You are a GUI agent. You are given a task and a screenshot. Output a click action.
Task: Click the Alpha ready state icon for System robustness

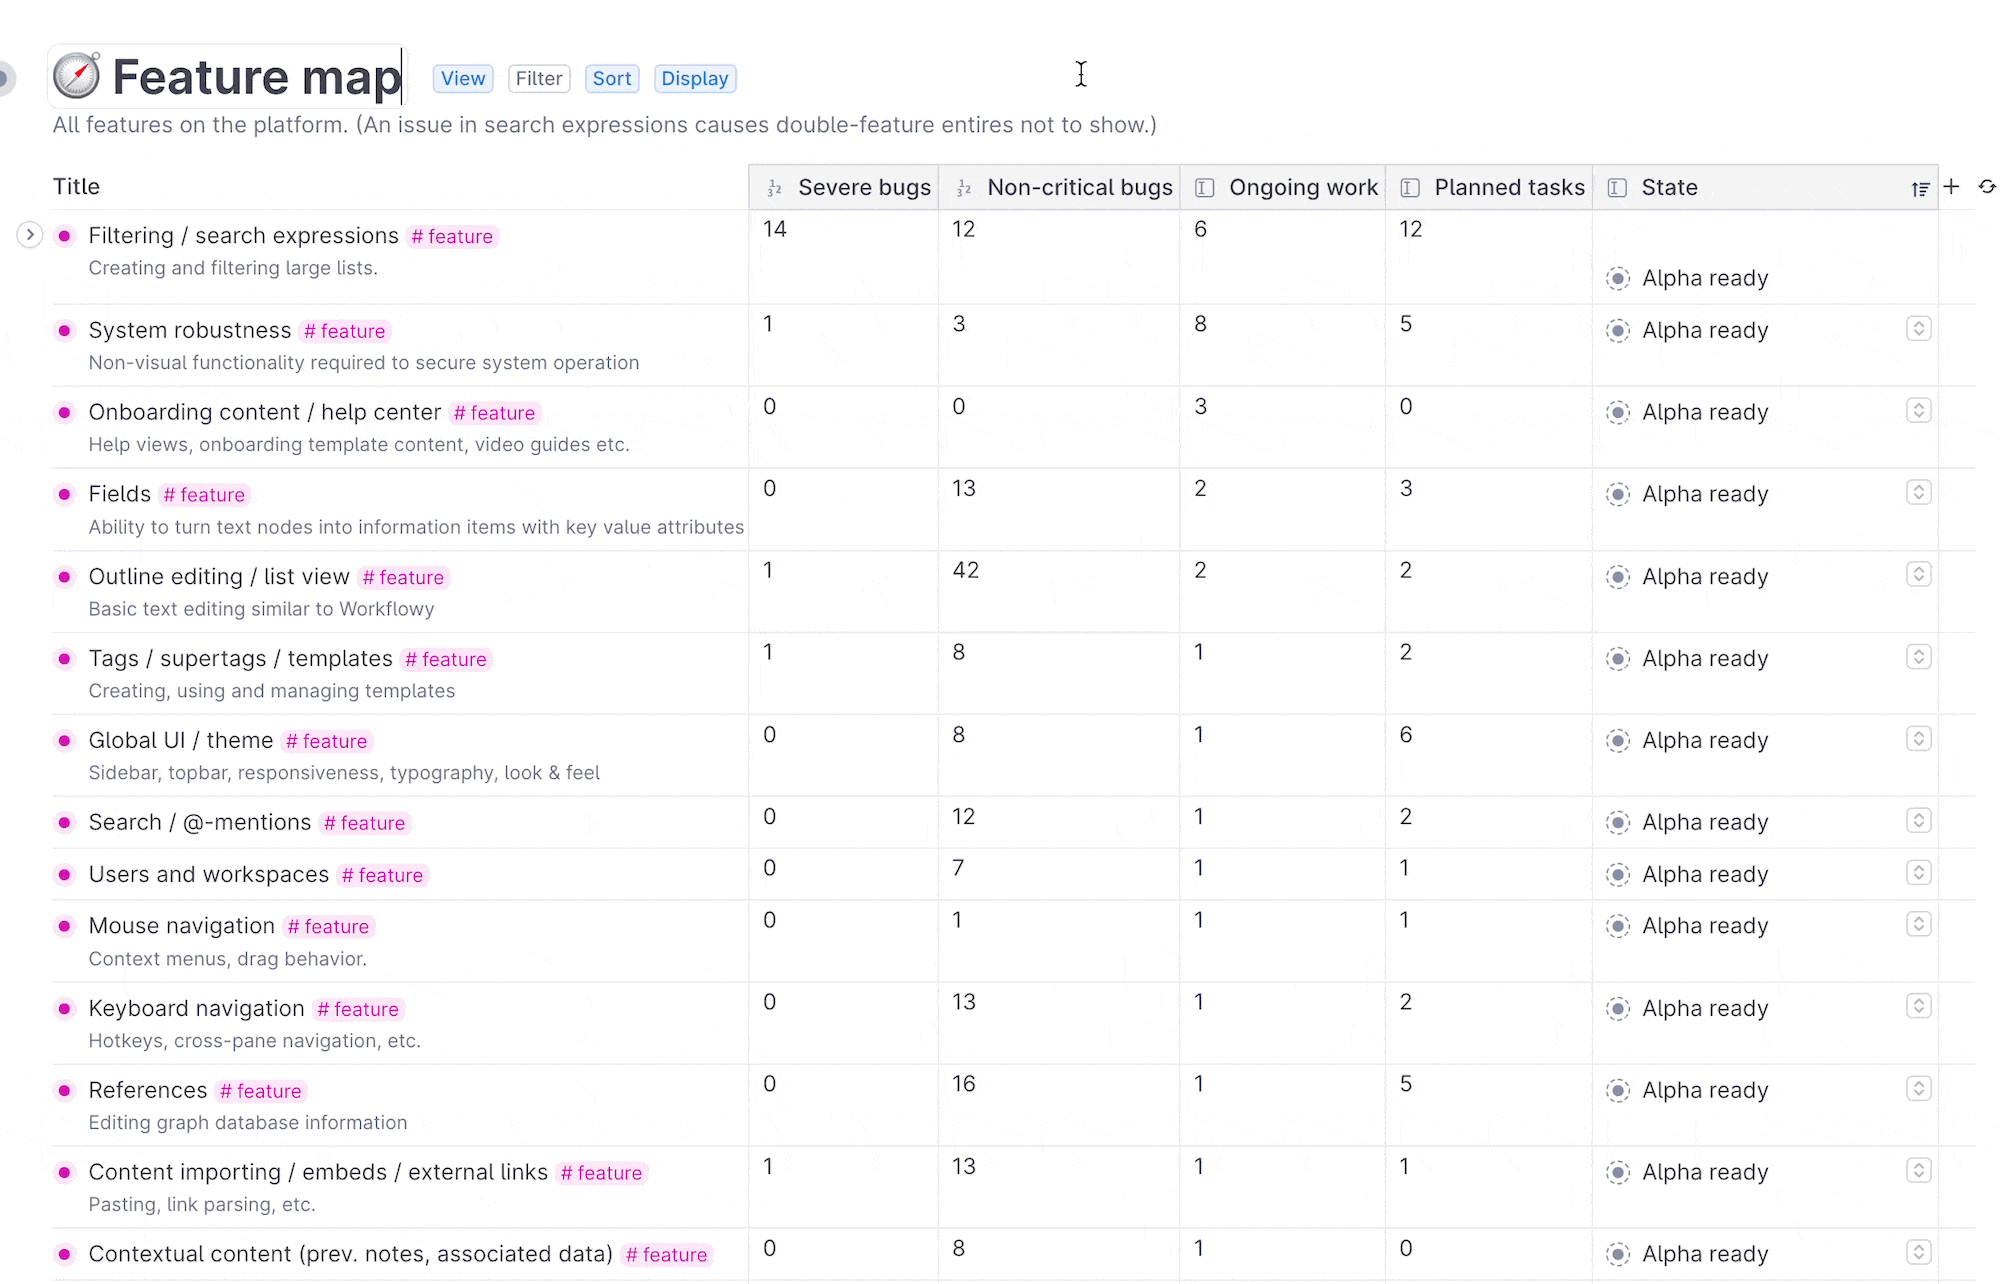coord(1618,330)
